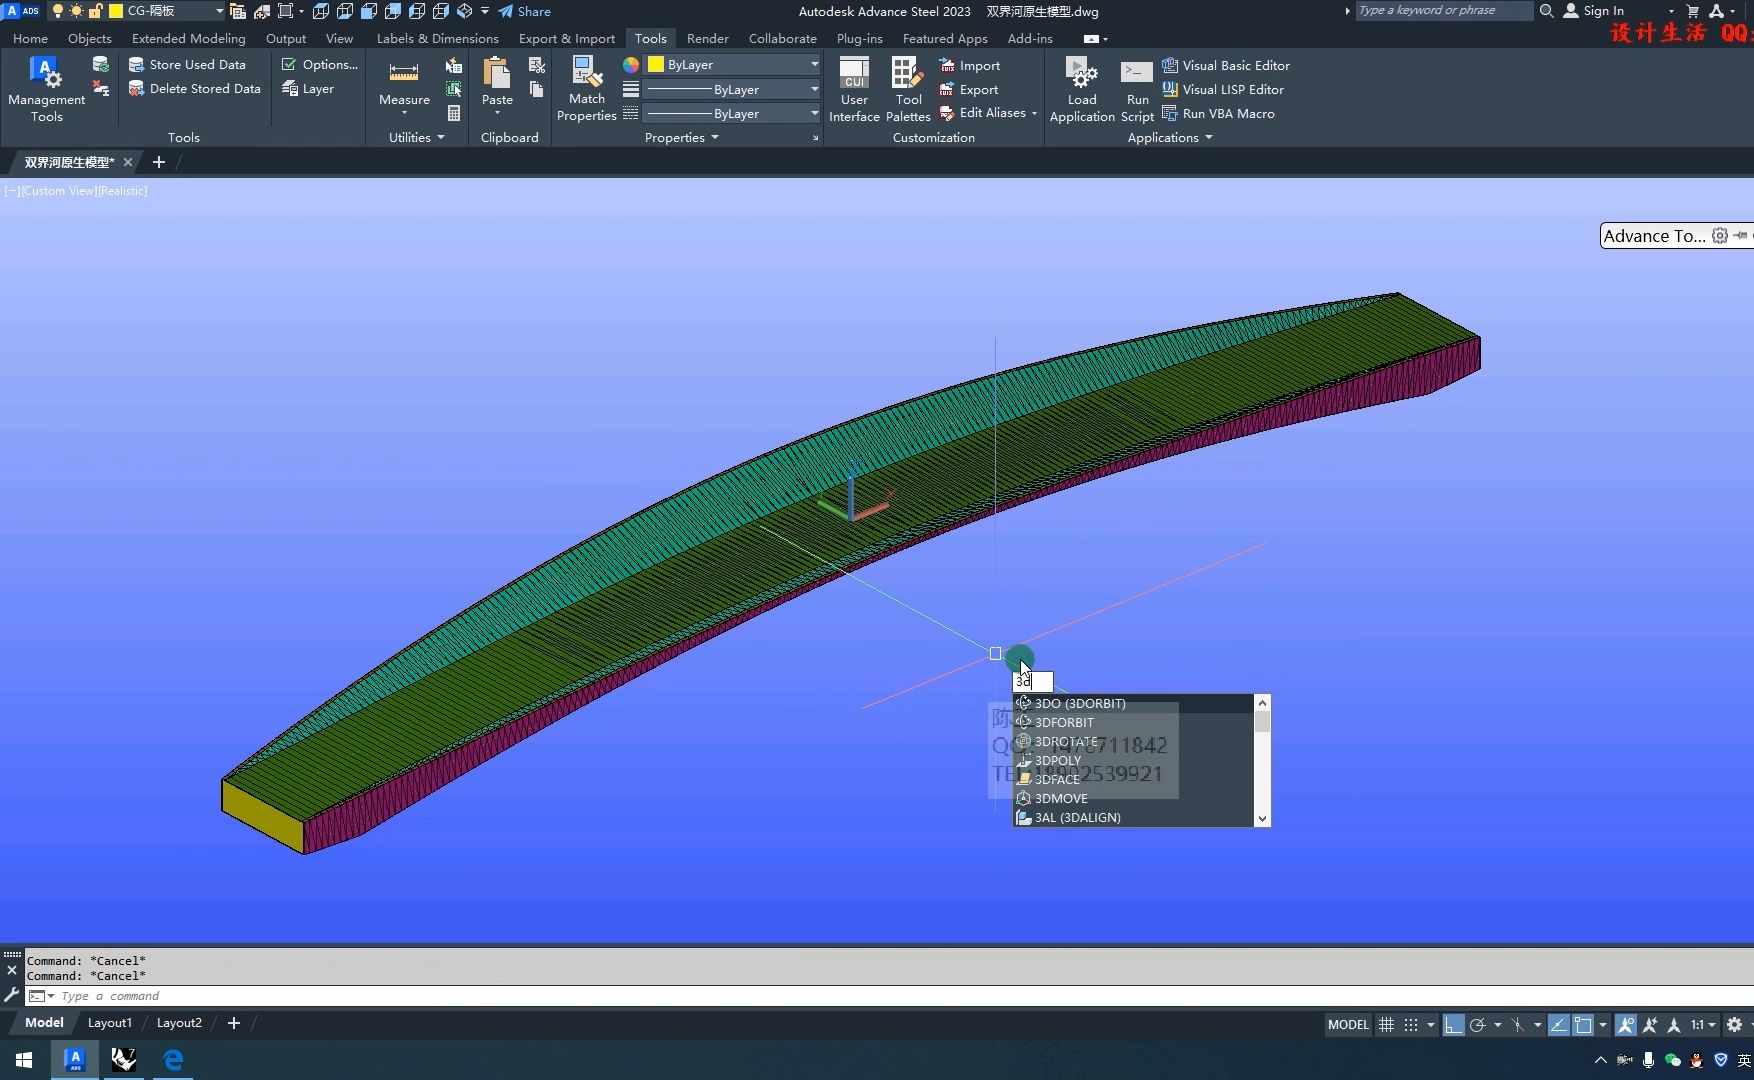This screenshot has height=1080, width=1754.
Task: Expand the Applications panel
Action: coord(1170,137)
